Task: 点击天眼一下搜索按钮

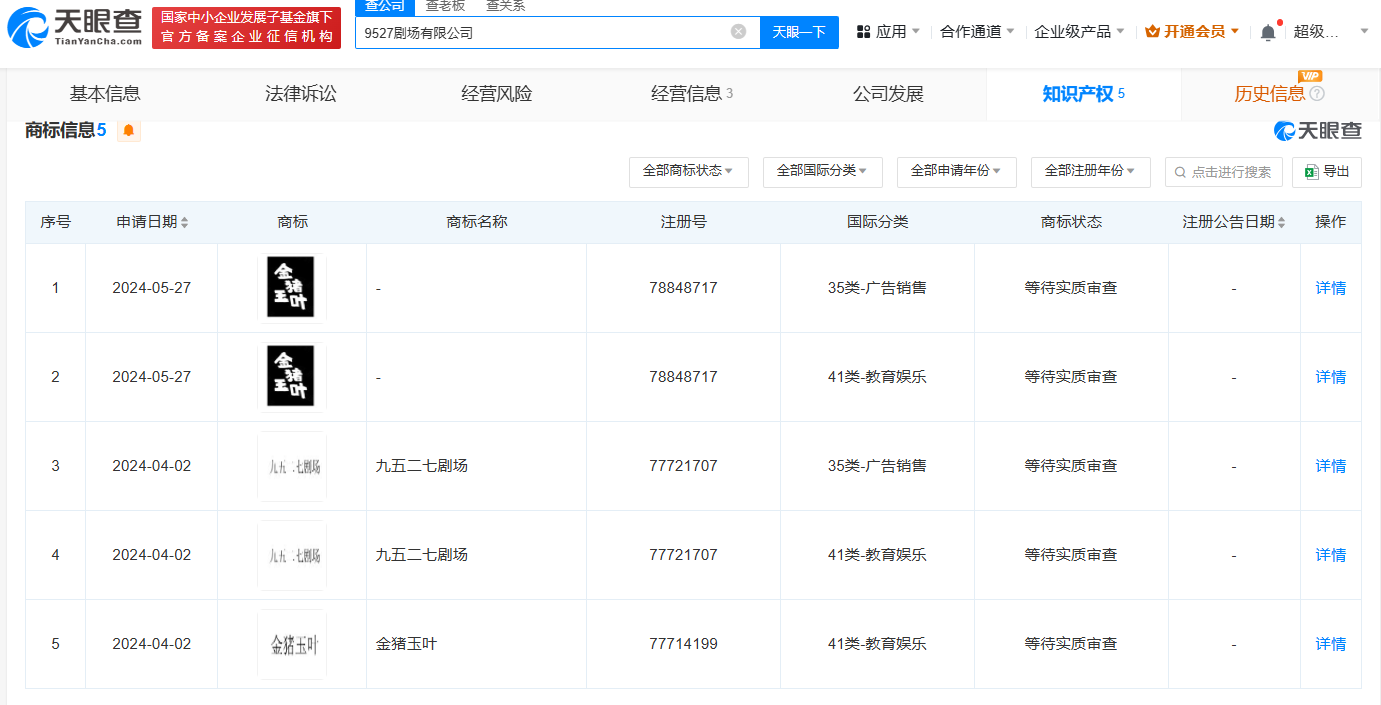Action: (x=798, y=32)
